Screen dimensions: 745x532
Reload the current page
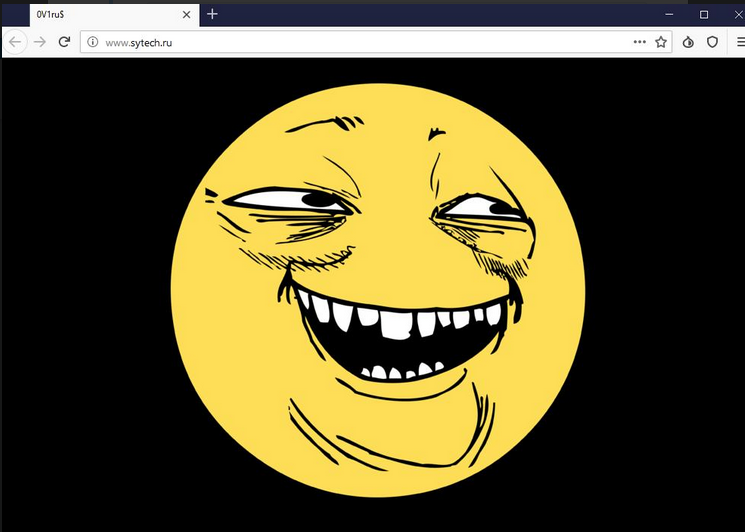click(x=64, y=42)
